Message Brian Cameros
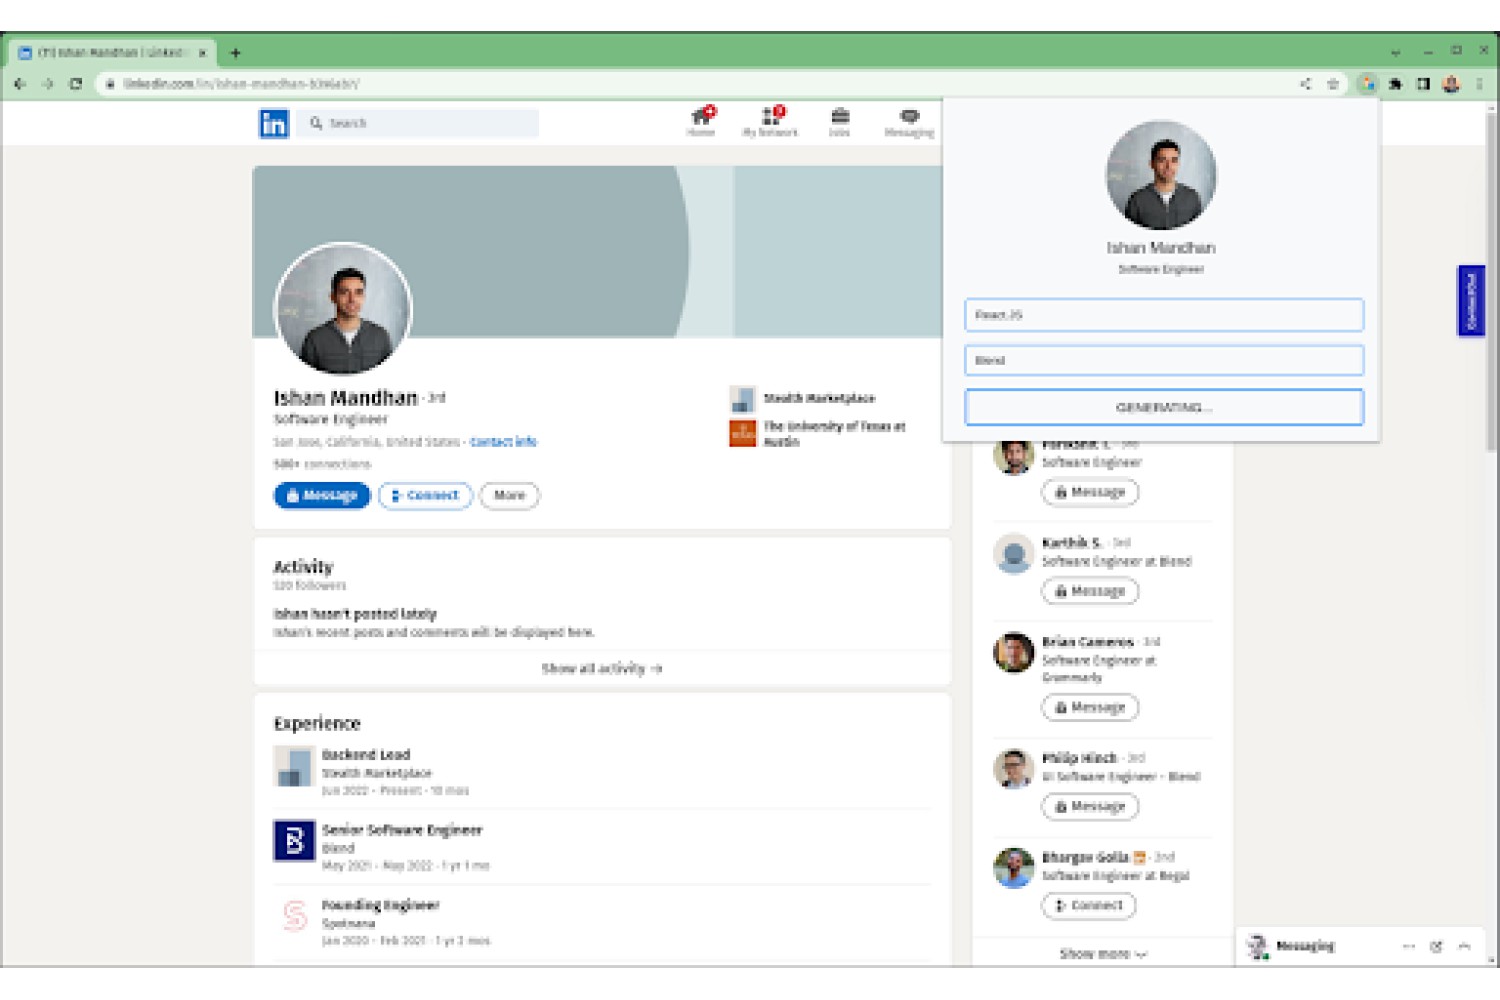The width and height of the screenshot is (1500, 1000). point(1090,707)
